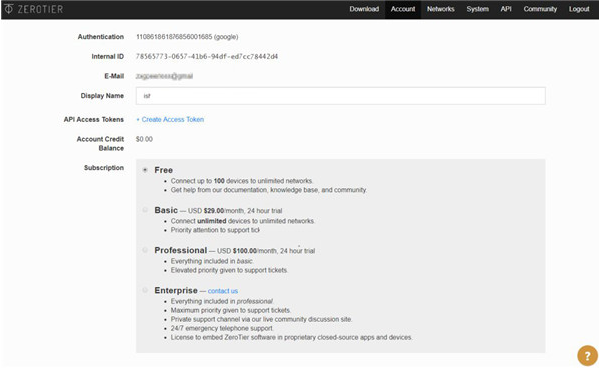
Task: Click the Free plan heading text
Action: click(x=164, y=170)
